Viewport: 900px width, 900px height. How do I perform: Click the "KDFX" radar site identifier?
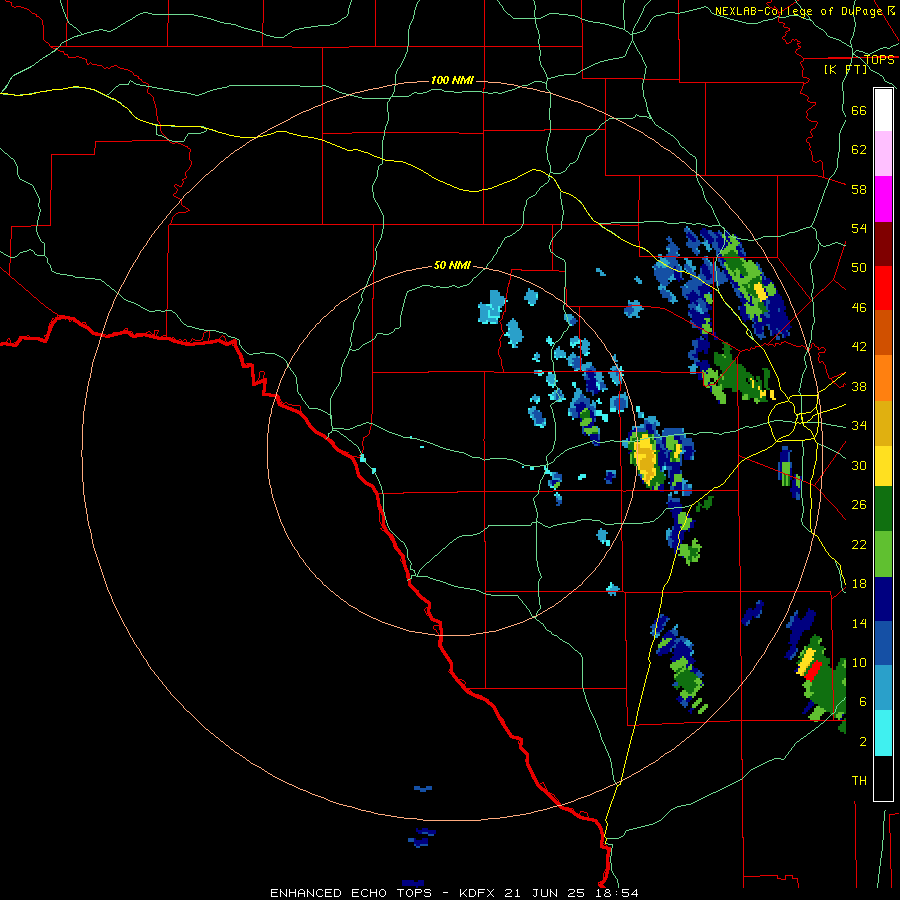tap(478, 893)
